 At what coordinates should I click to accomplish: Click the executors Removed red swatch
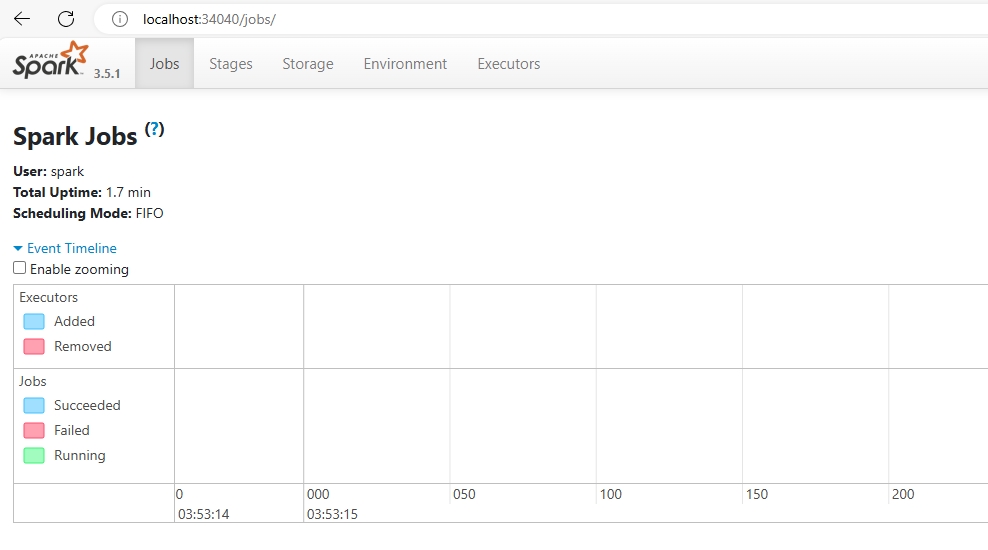34,346
